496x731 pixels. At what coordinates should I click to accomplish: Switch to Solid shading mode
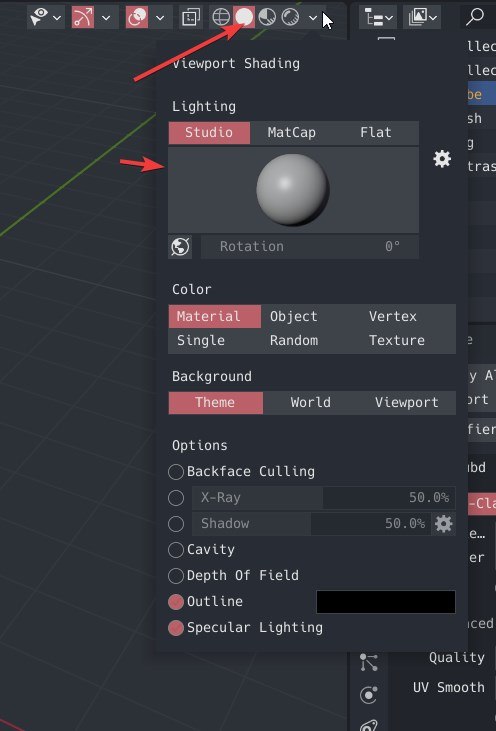click(x=244, y=18)
